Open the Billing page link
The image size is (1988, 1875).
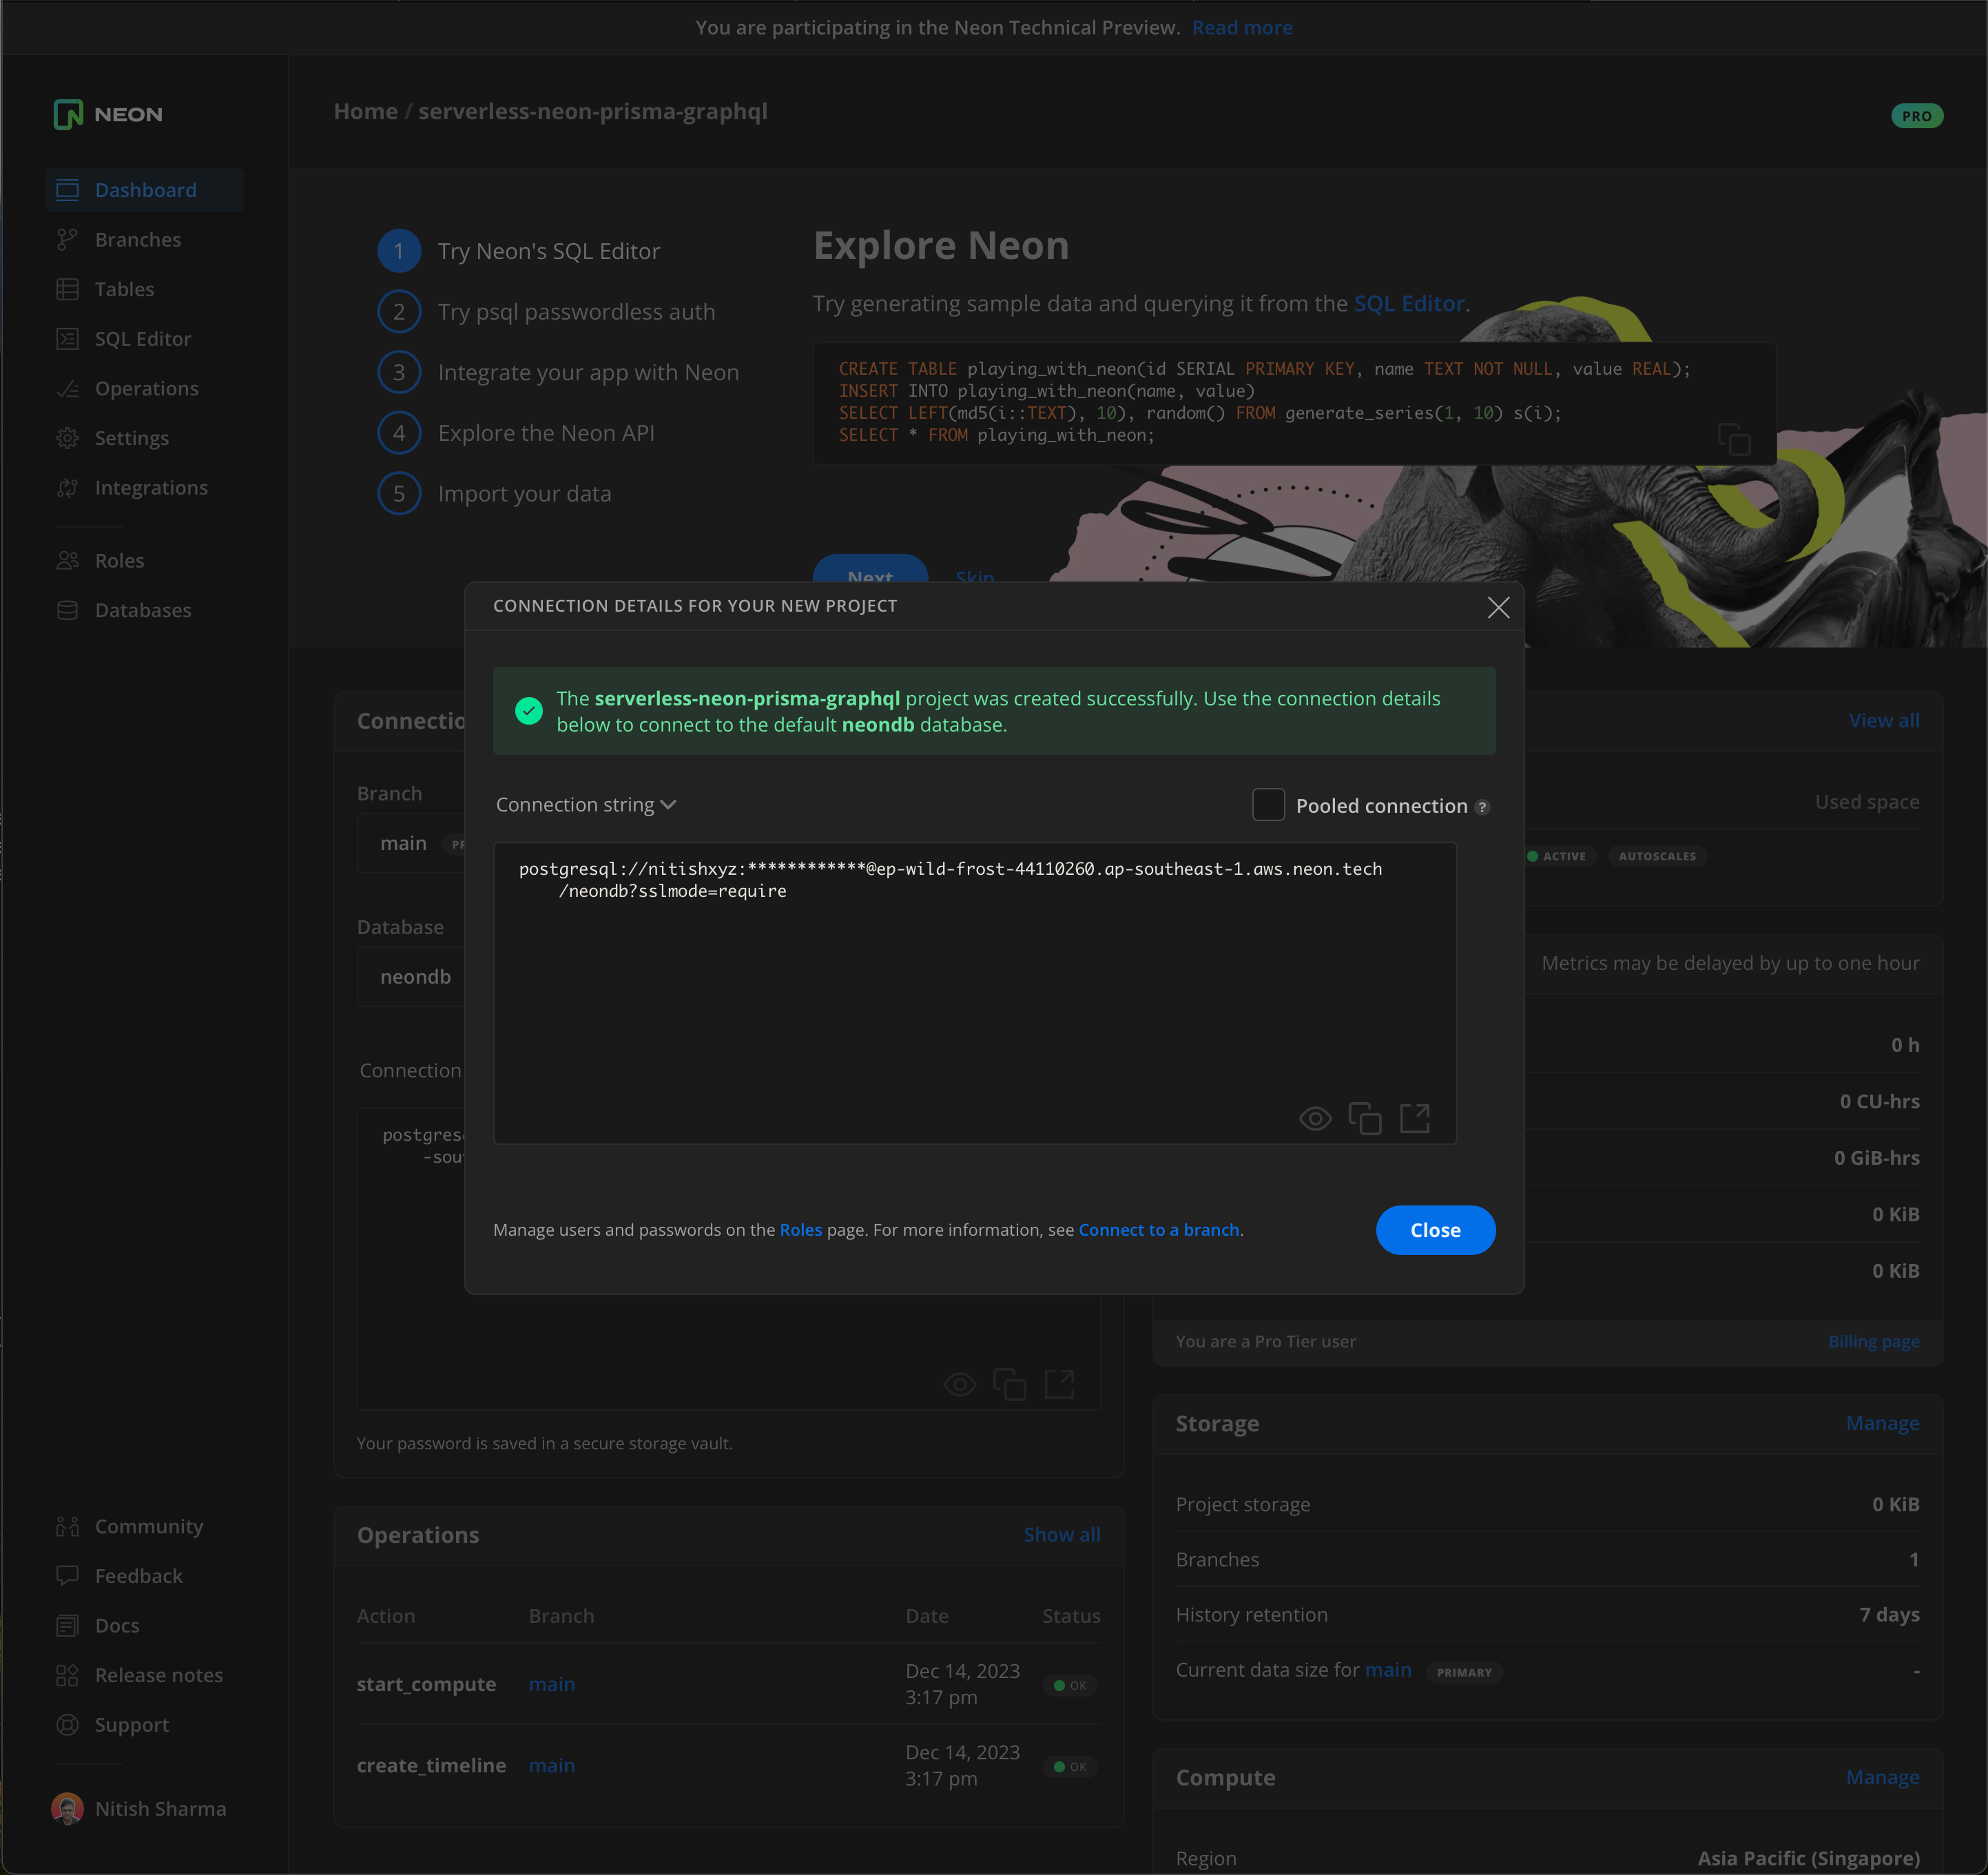click(x=1873, y=1342)
